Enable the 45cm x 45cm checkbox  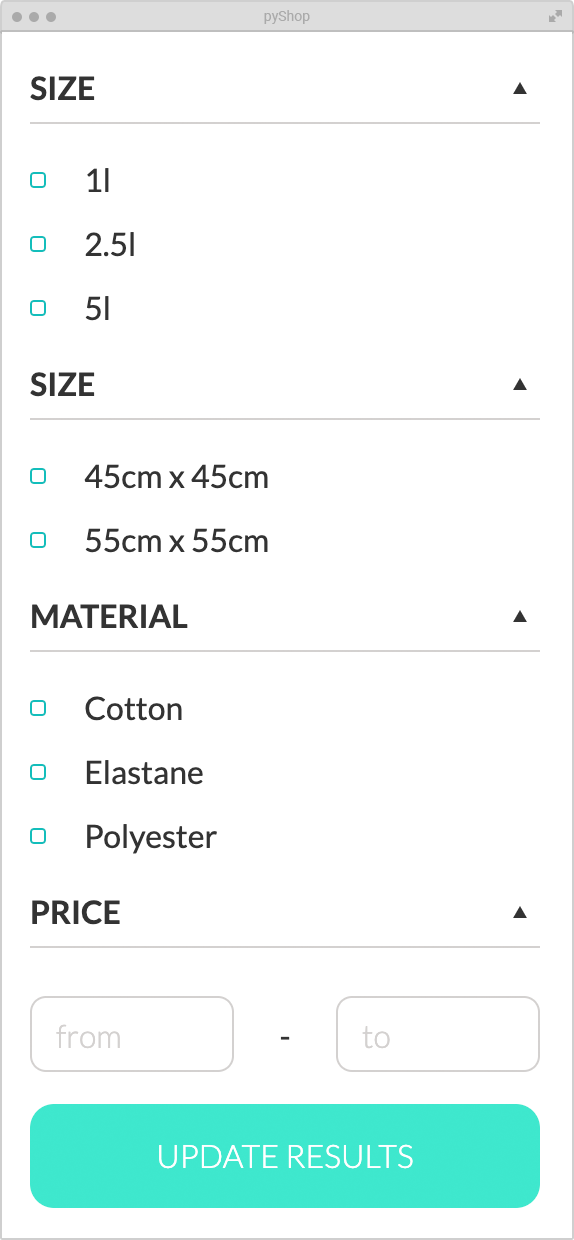coord(38,476)
